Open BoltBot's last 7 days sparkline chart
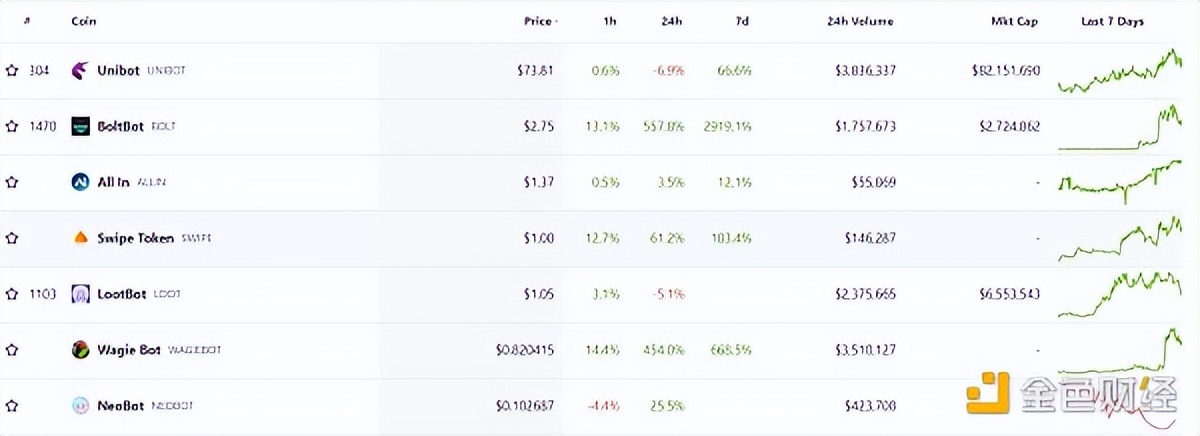Image resolution: width=1200 pixels, height=436 pixels. 1120,128
